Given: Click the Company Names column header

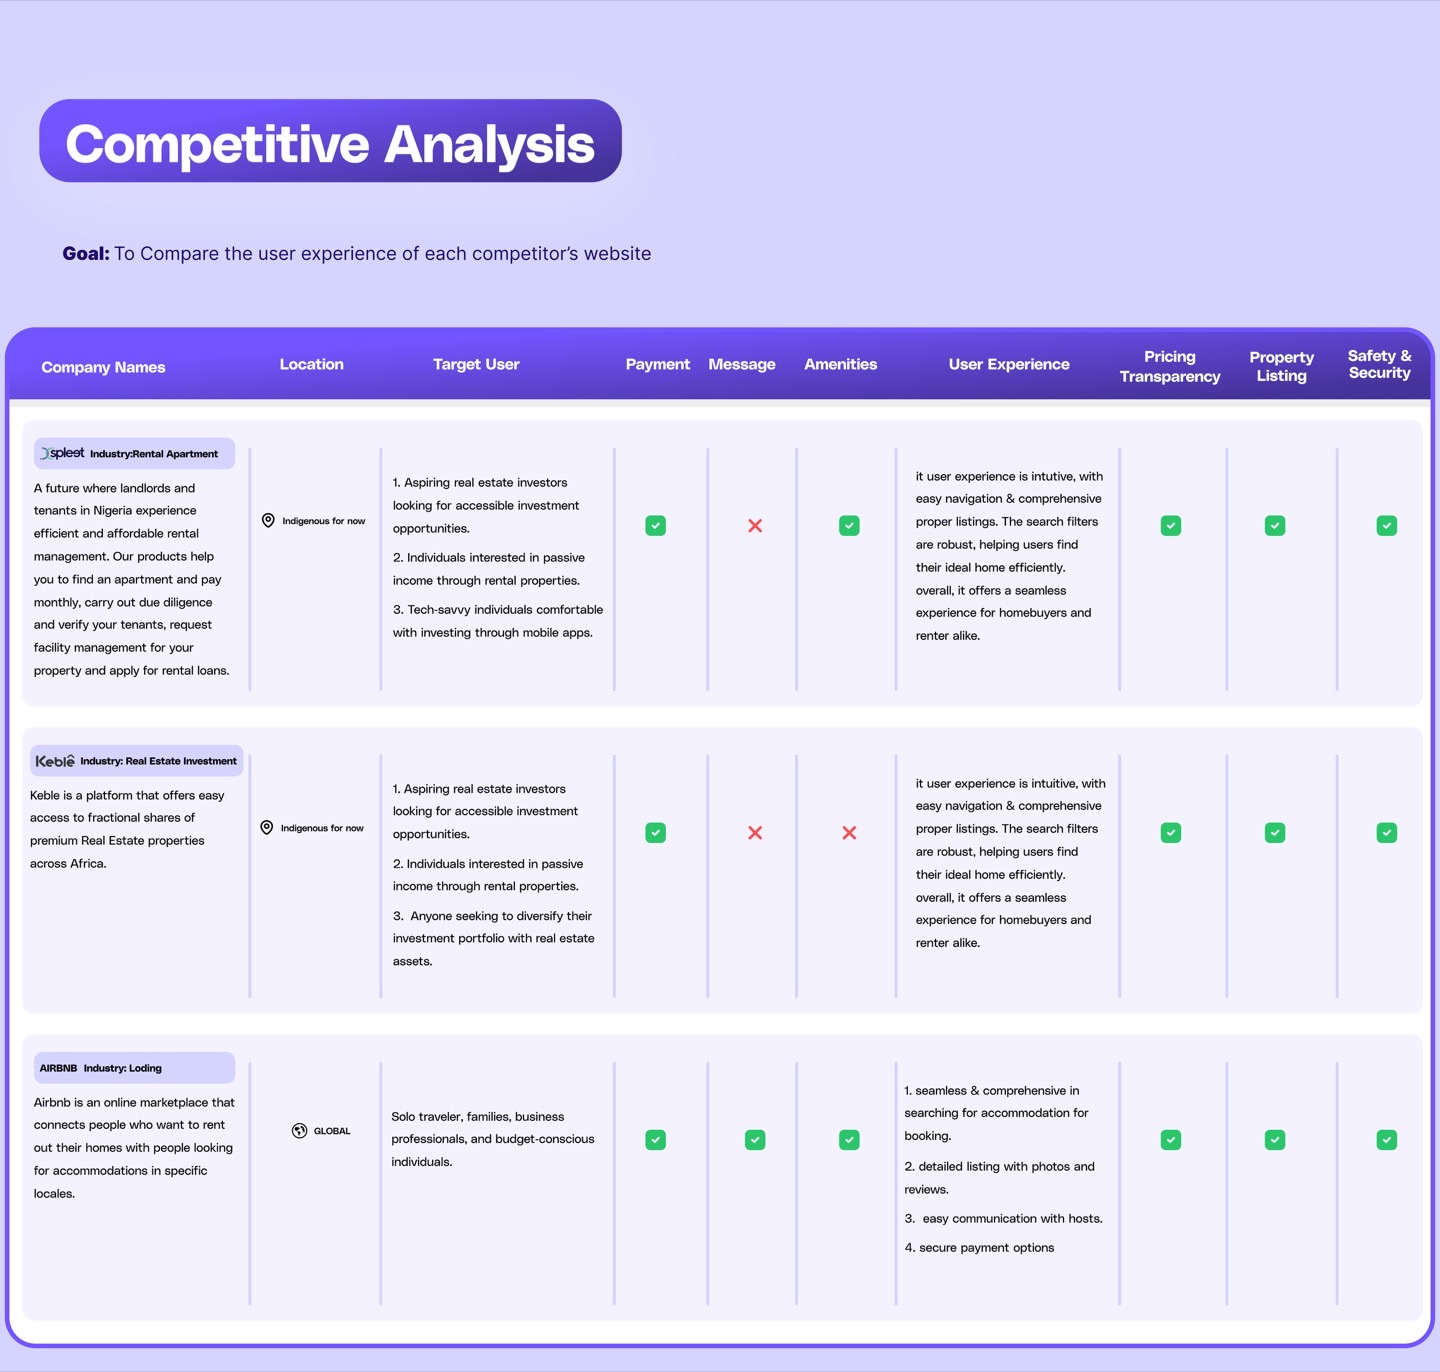Looking at the screenshot, I should (103, 367).
